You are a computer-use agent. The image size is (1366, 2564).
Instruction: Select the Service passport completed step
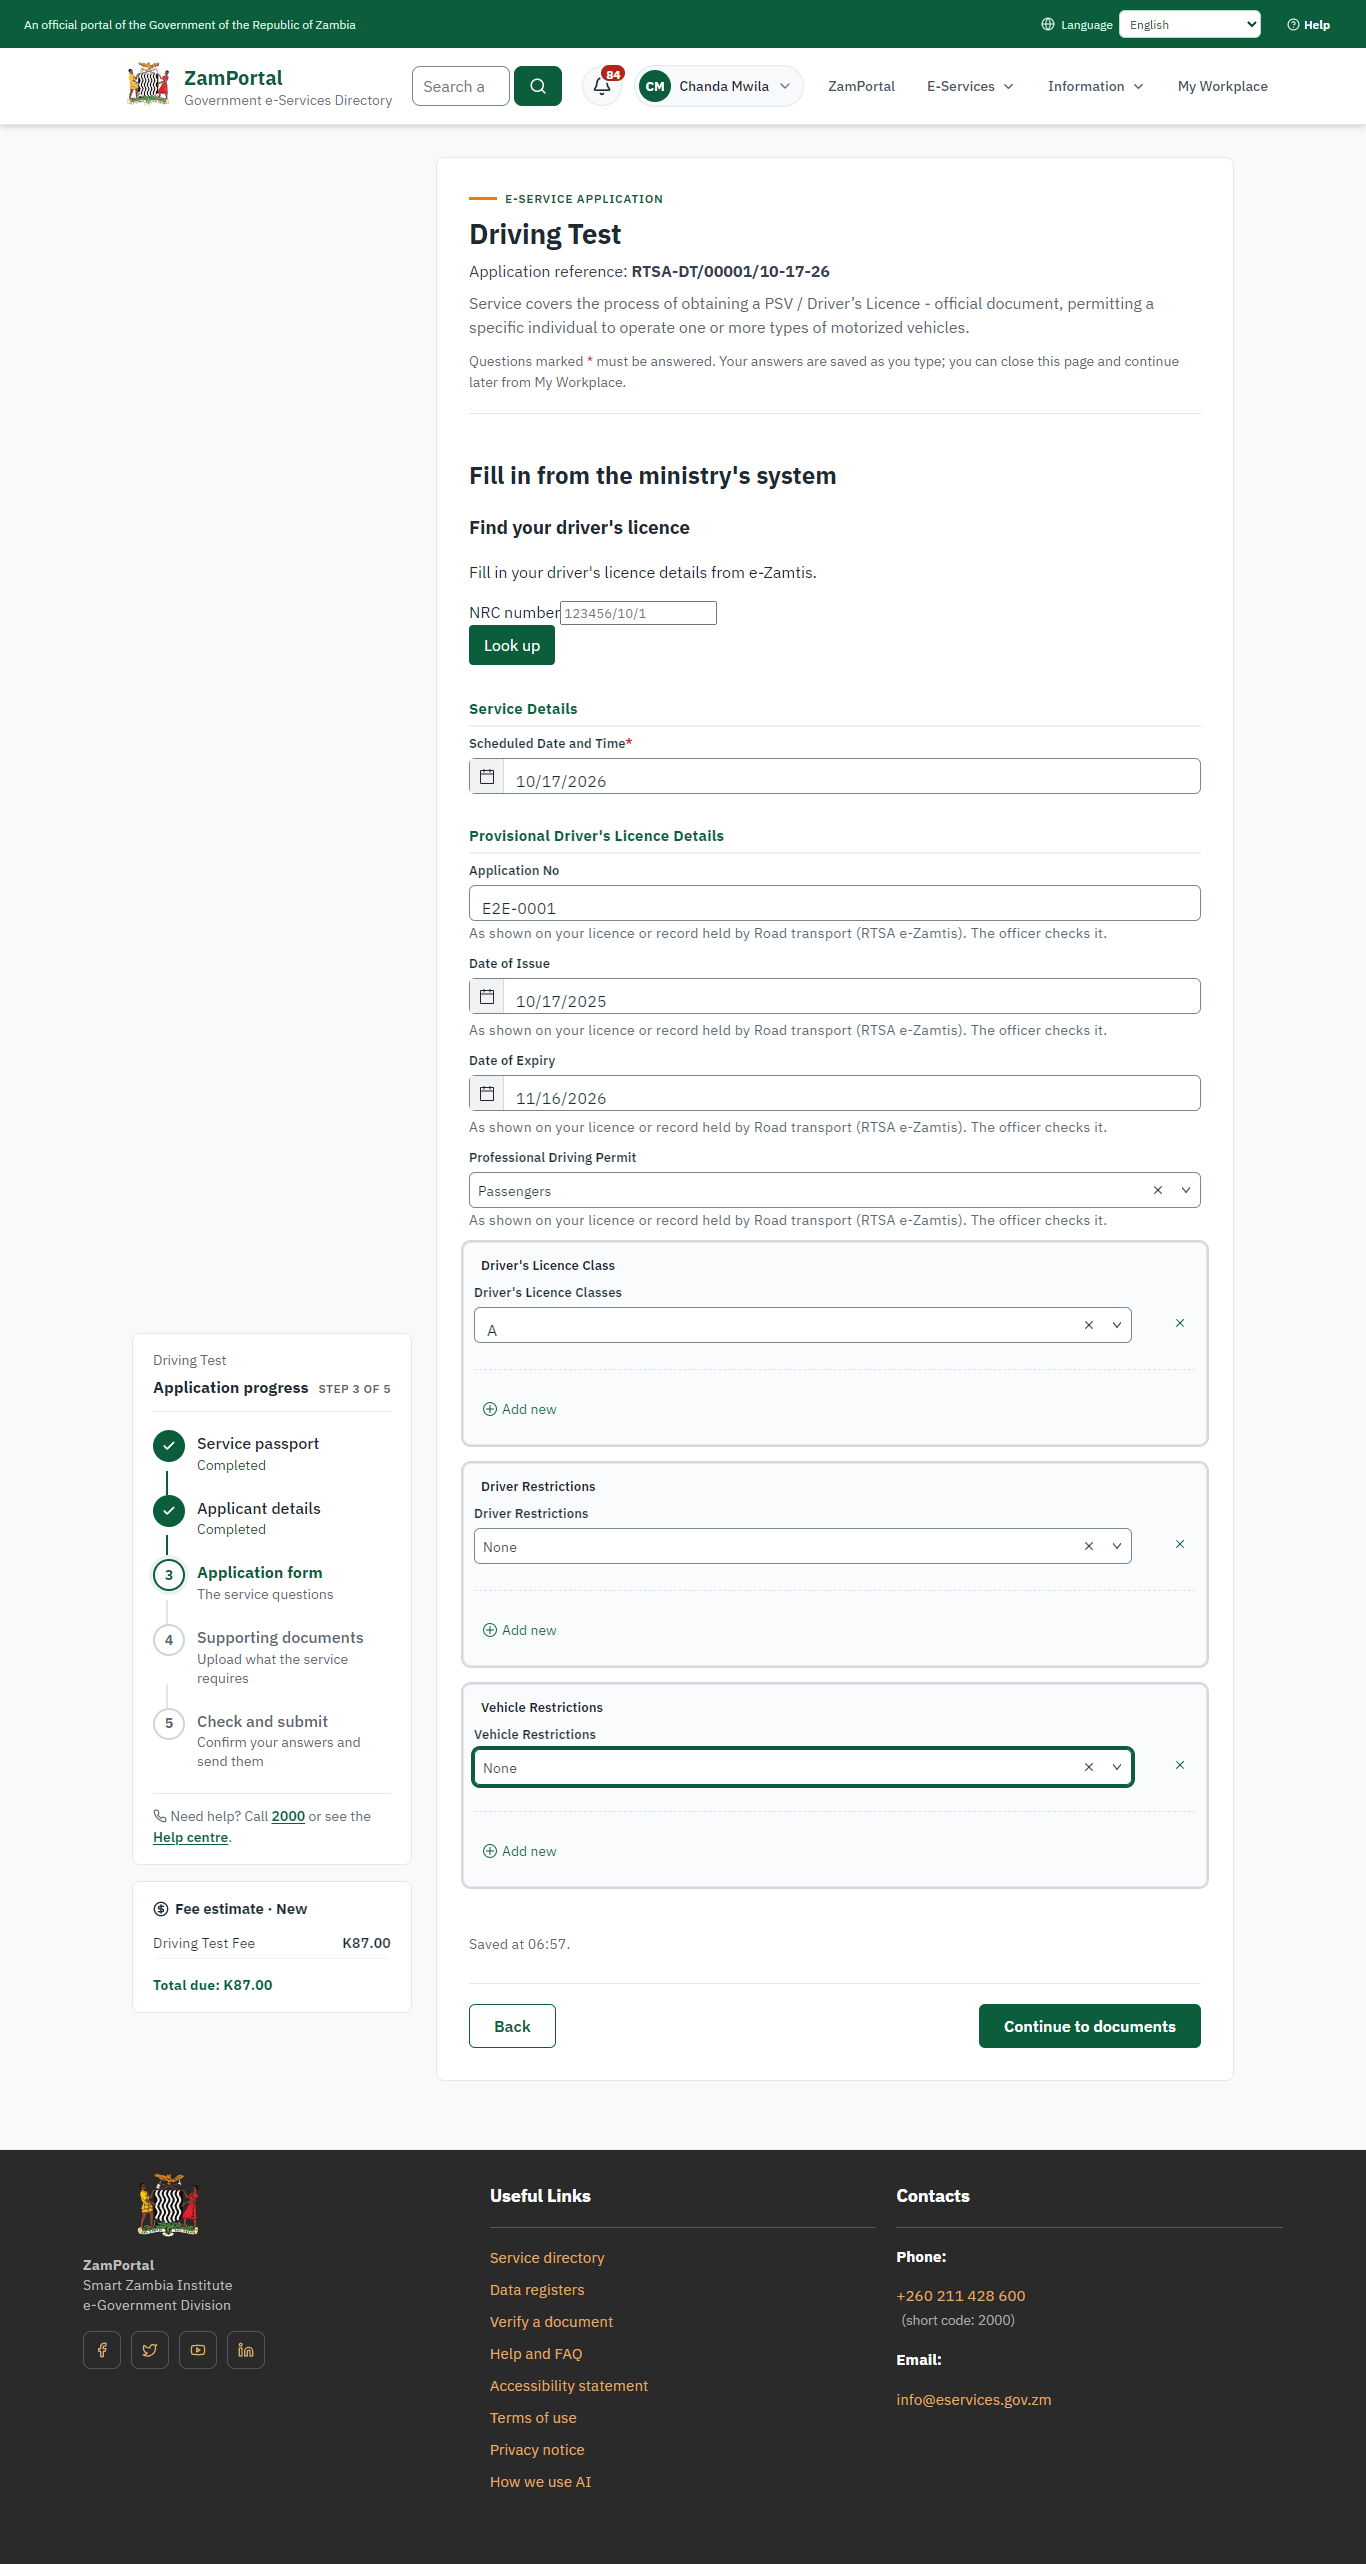(x=258, y=1453)
